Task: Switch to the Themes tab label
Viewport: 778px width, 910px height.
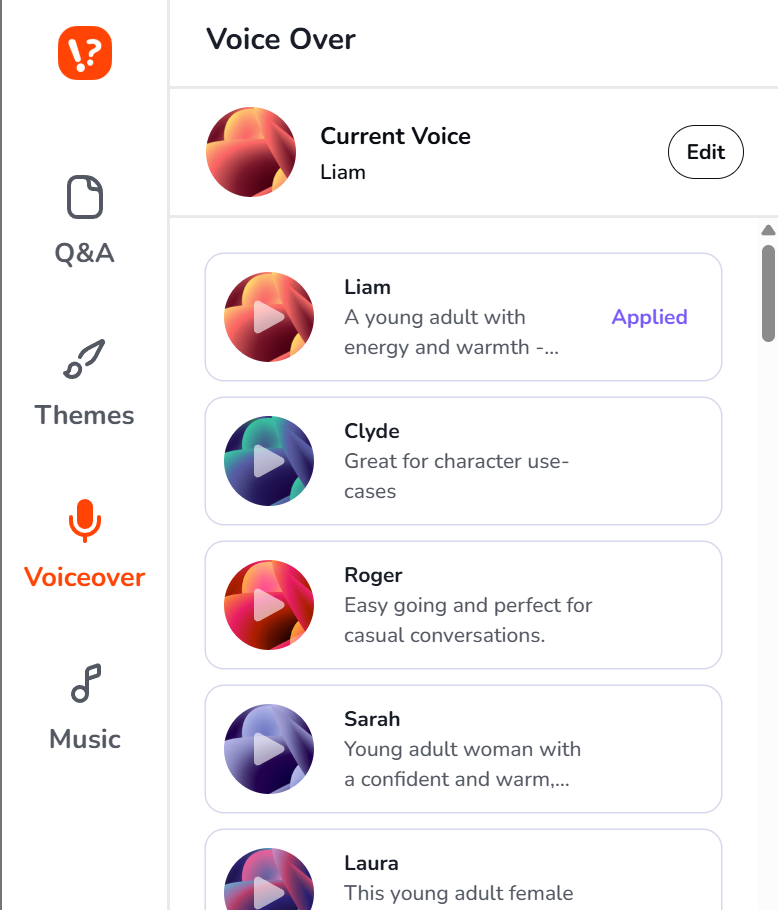Action: (x=85, y=415)
